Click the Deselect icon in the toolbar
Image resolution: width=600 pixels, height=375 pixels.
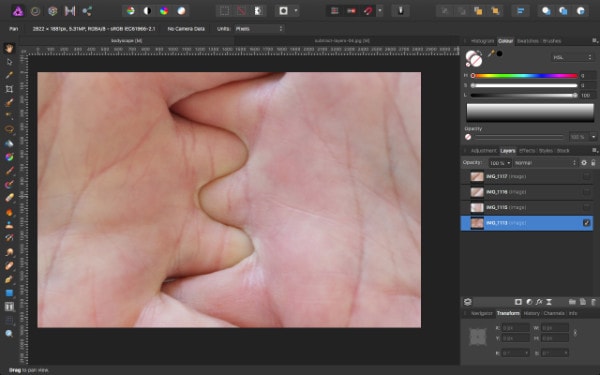tap(241, 11)
